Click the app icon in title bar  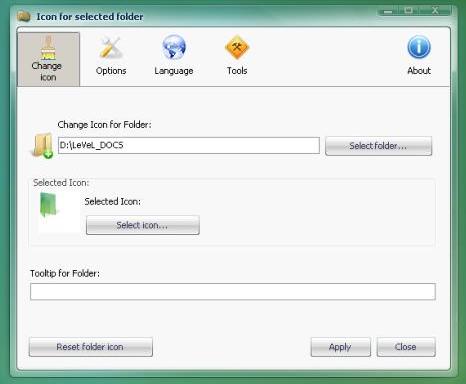click(x=24, y=16)
